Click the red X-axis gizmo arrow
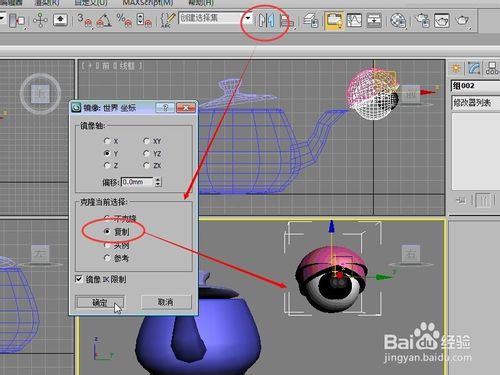The image size is (500, 375). 427,92
